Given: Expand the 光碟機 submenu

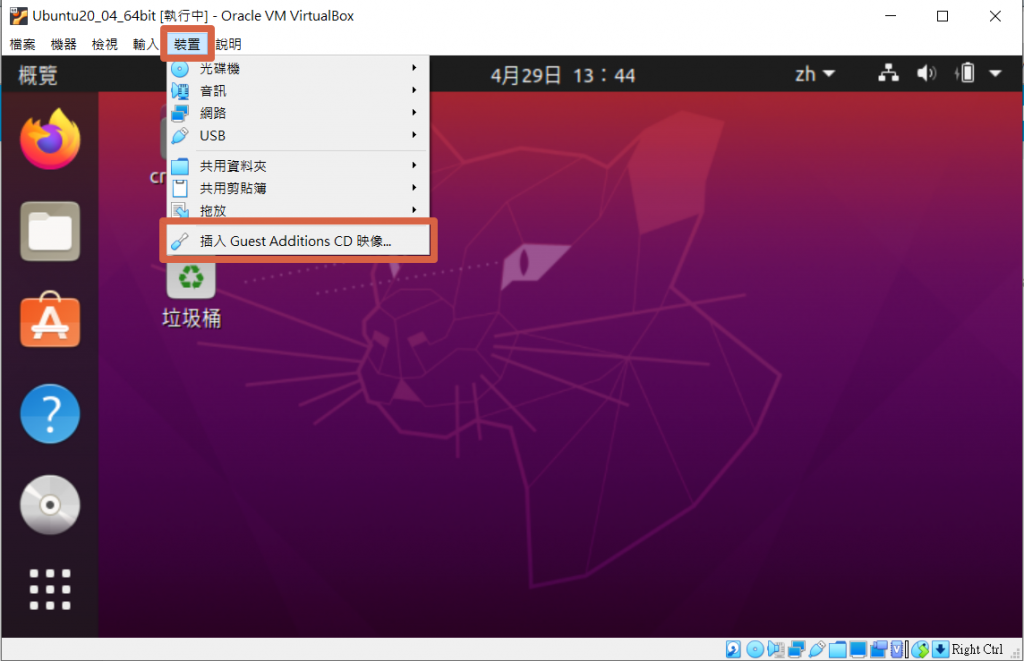Looking at the screenshot, I should click(x=298, y=68).
